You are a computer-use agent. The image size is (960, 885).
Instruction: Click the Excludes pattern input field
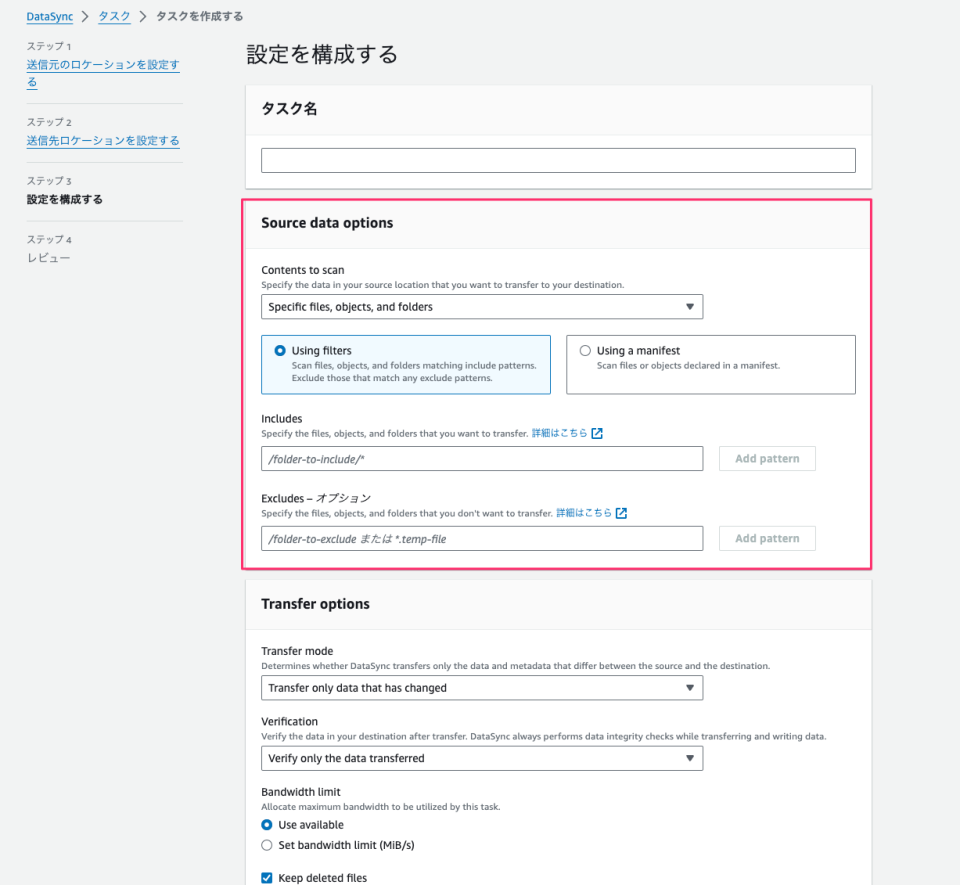[x=482, y=539]
